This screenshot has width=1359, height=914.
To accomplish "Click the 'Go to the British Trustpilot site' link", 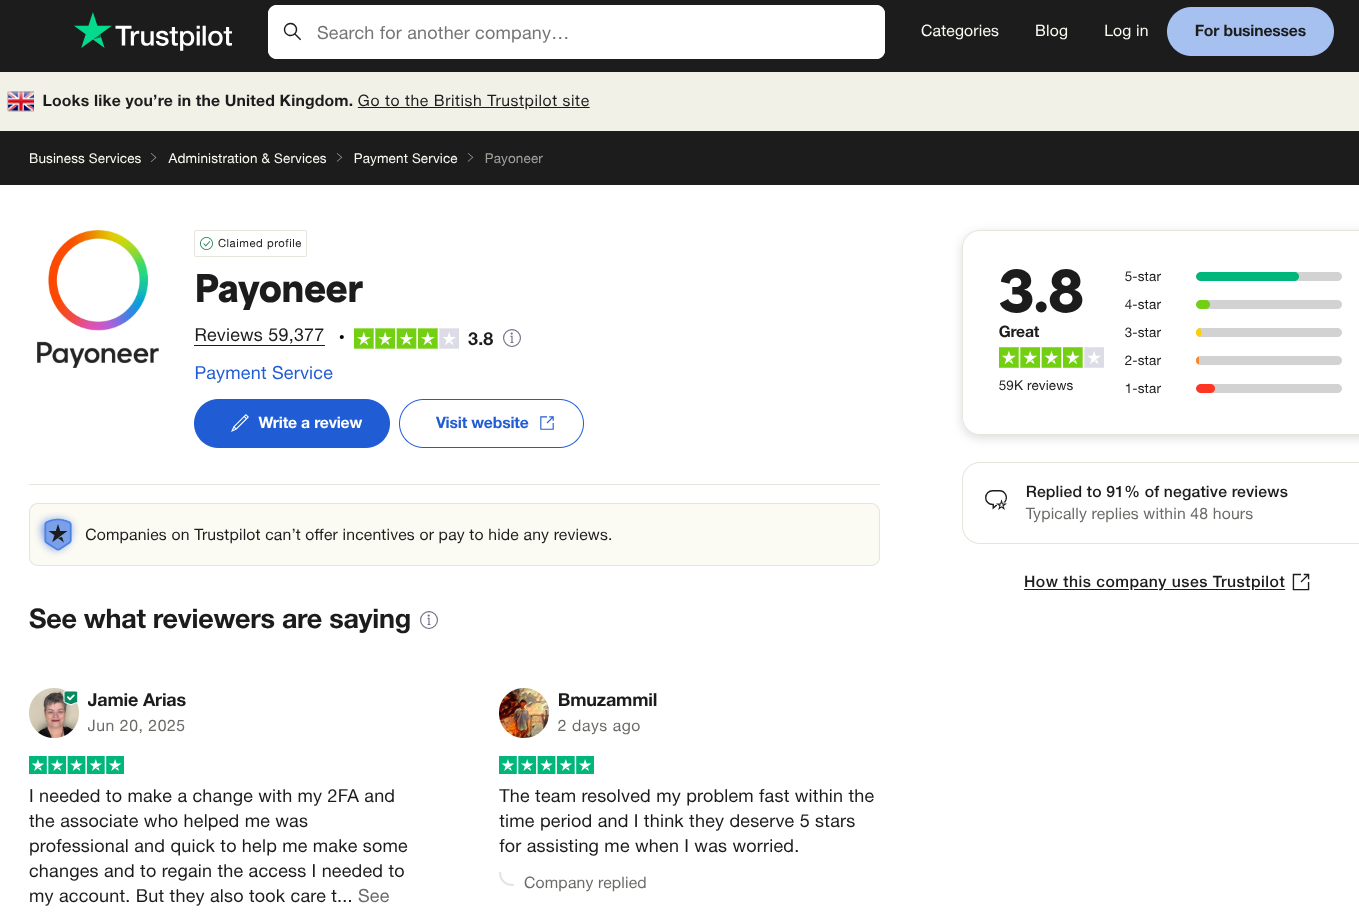I will [x=473, y=100].
